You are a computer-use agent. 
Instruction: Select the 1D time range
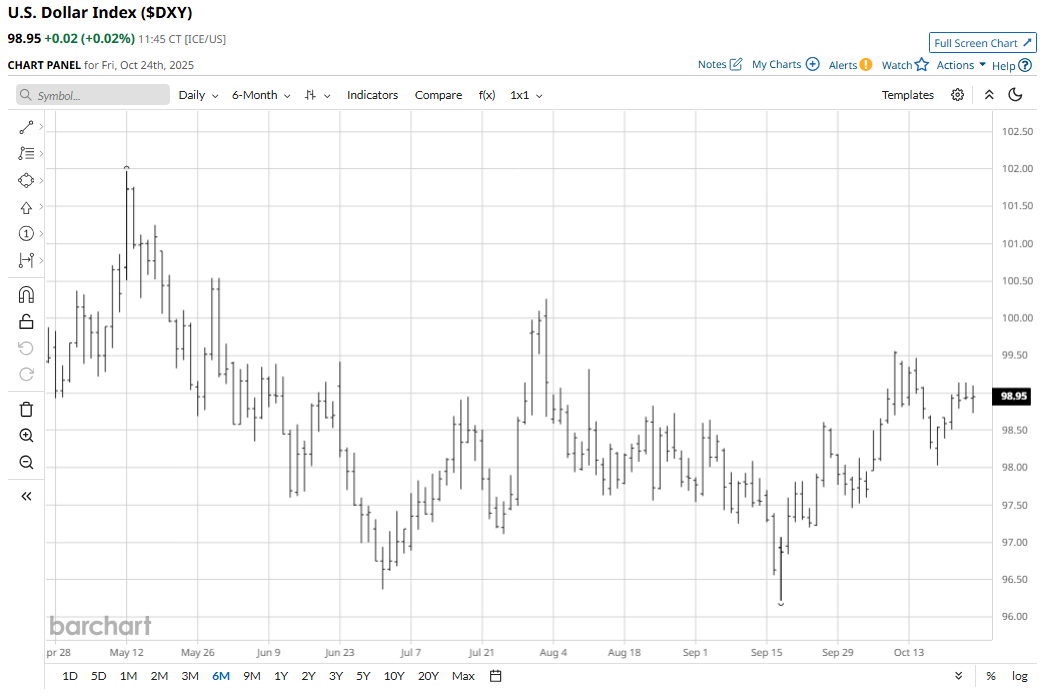click(70, 676)
